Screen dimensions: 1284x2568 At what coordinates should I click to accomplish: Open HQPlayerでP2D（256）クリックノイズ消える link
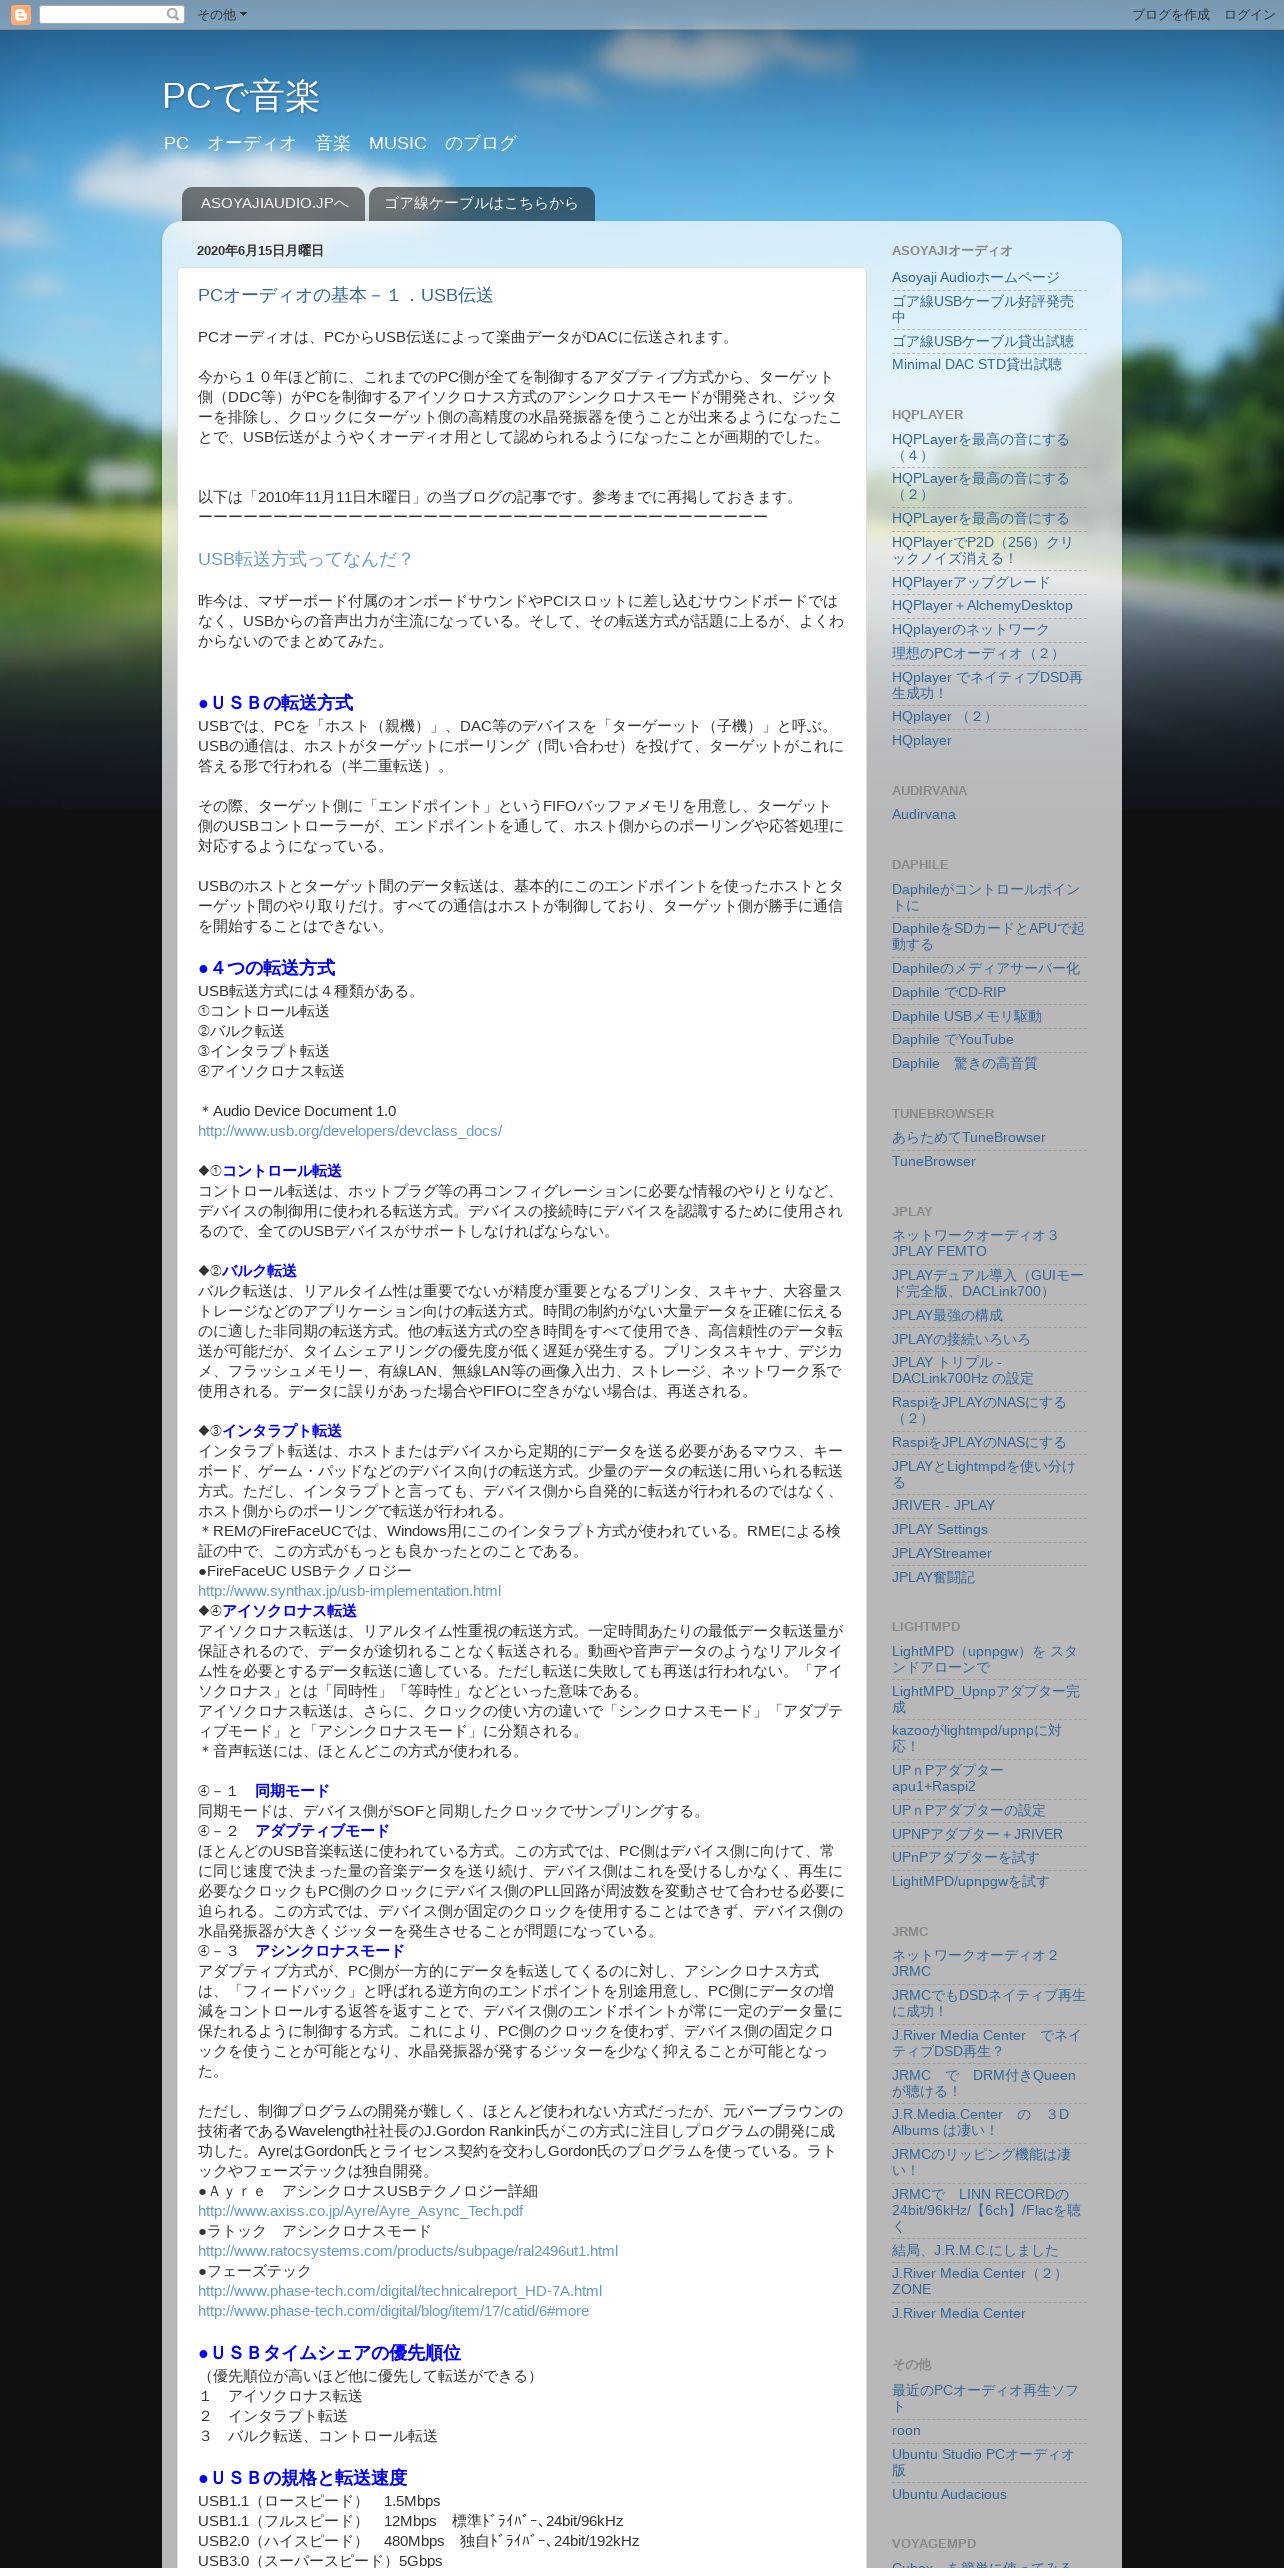983,550
